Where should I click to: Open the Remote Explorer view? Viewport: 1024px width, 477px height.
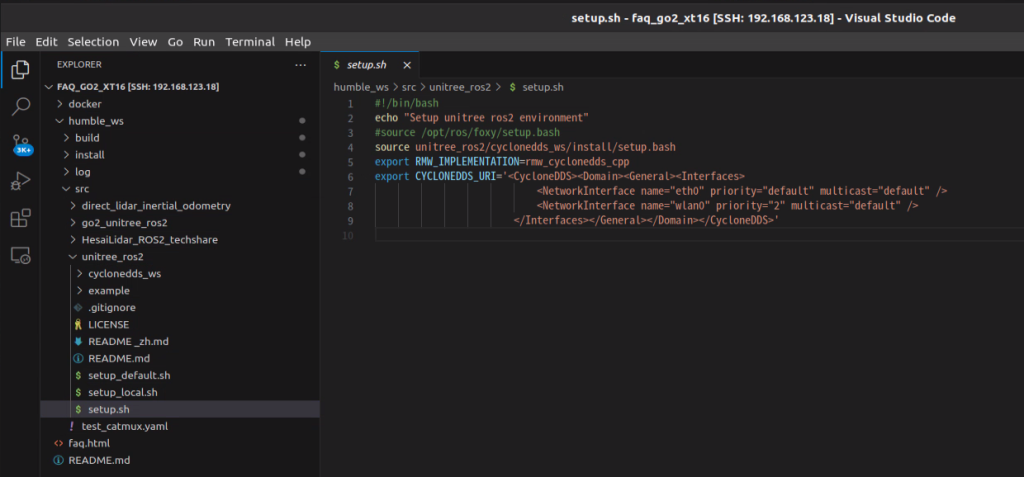click(20, 255)
